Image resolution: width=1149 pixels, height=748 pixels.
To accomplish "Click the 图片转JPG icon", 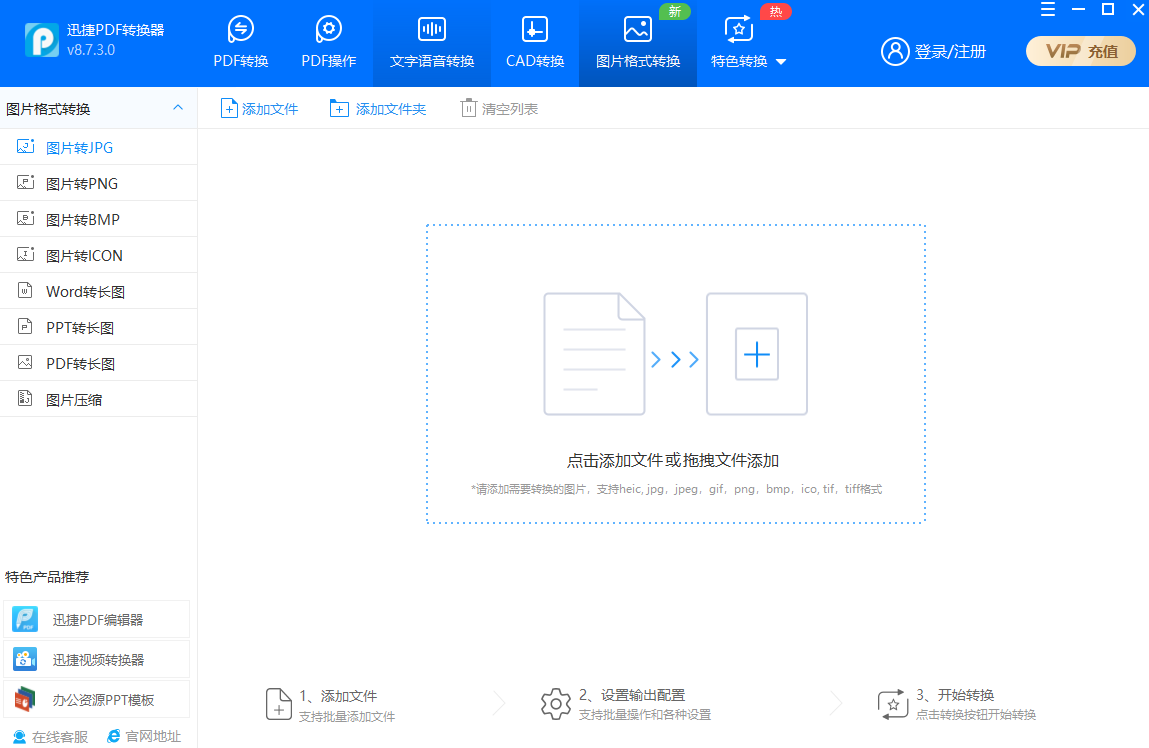I will (x=26, y=147).
